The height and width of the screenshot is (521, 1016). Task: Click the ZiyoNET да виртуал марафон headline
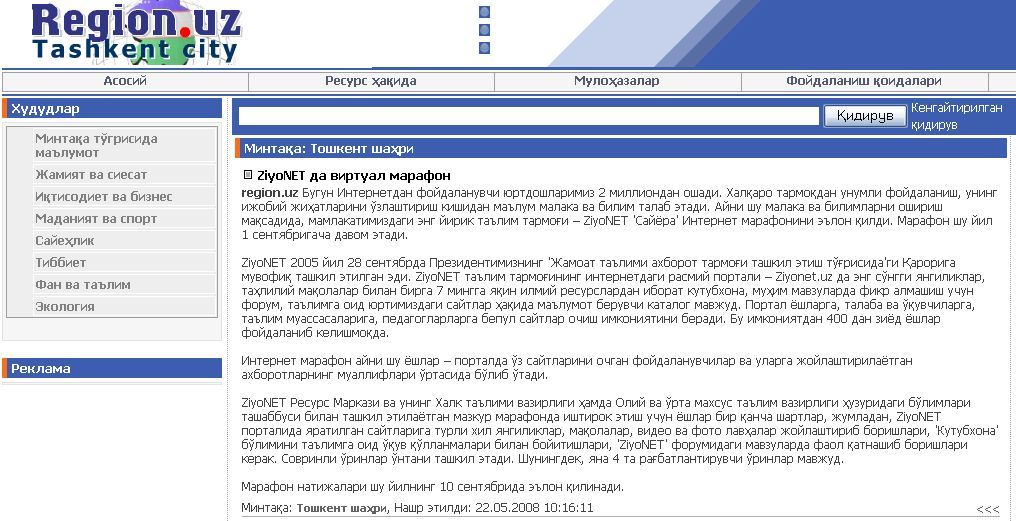[x=354, y=176]
